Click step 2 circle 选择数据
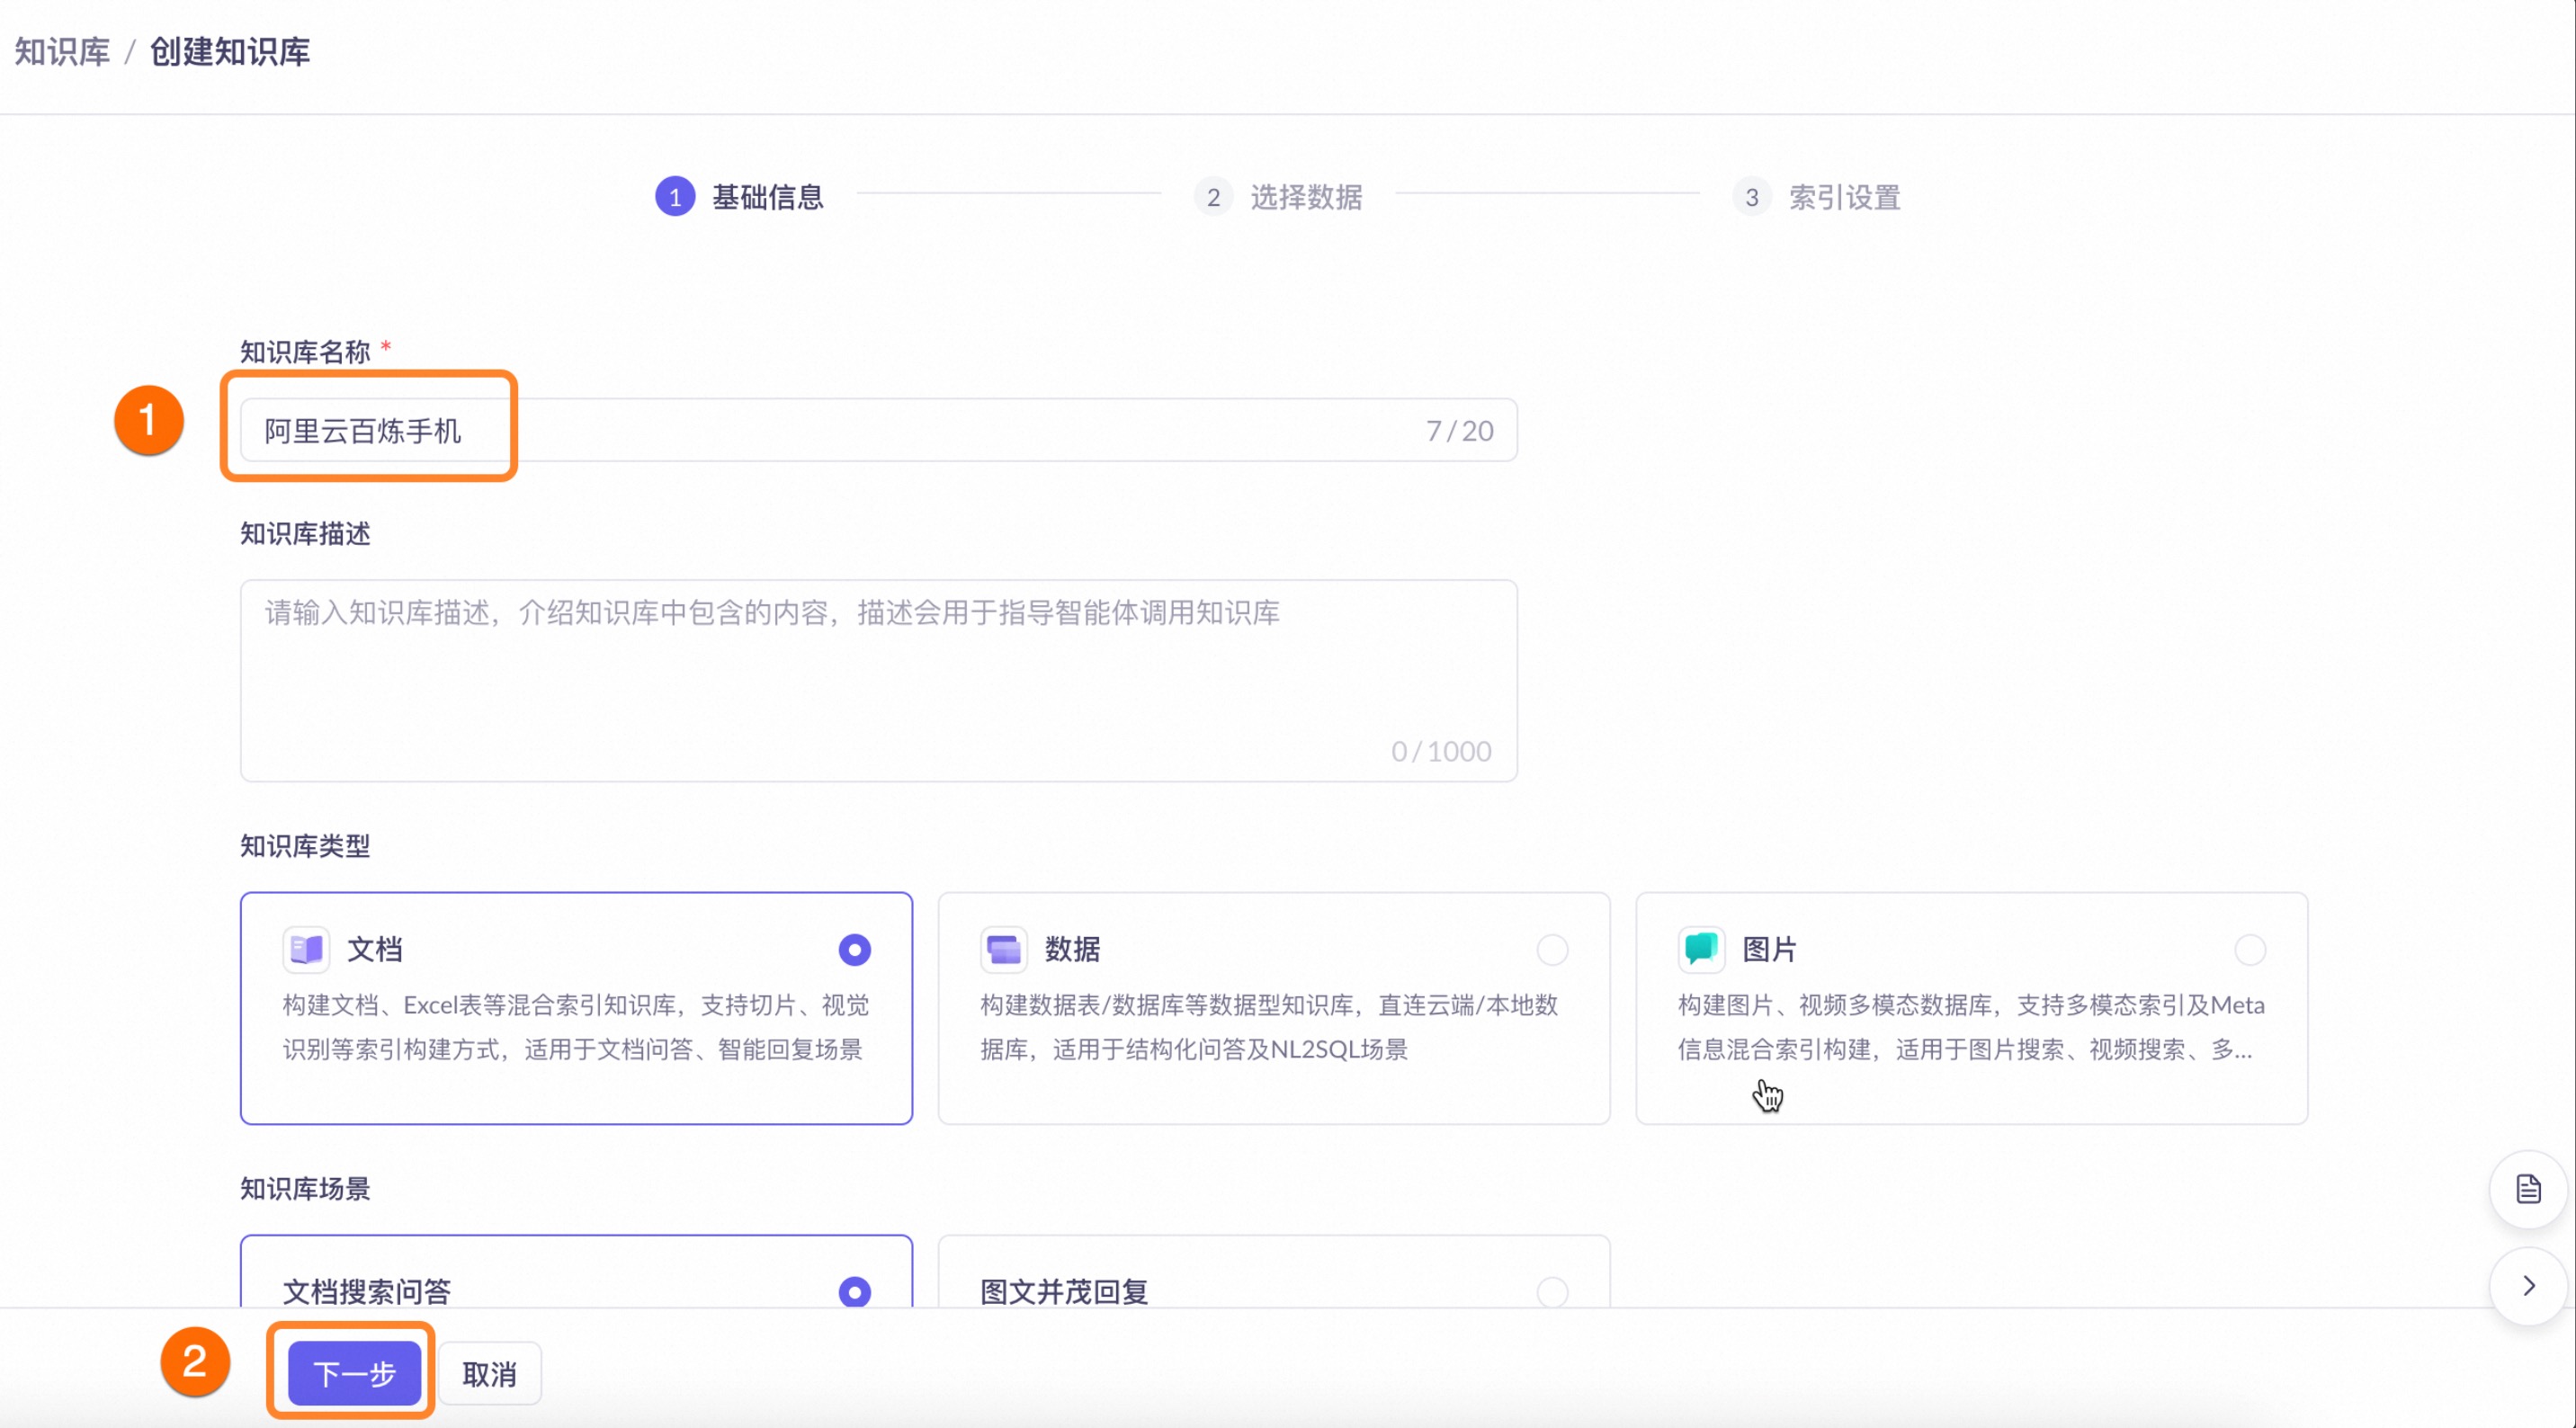This screenshot has height=1428, width=2576. 1213,197
